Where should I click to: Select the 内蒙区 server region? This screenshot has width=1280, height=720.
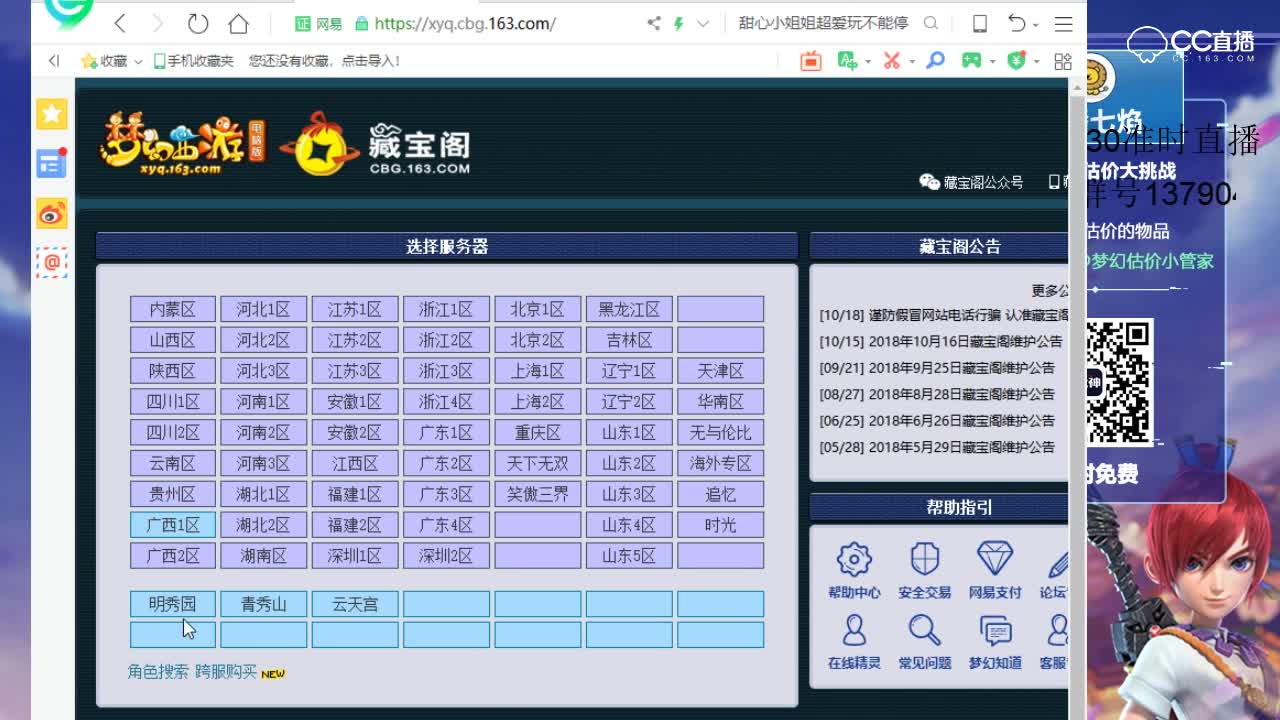point(173,310)
